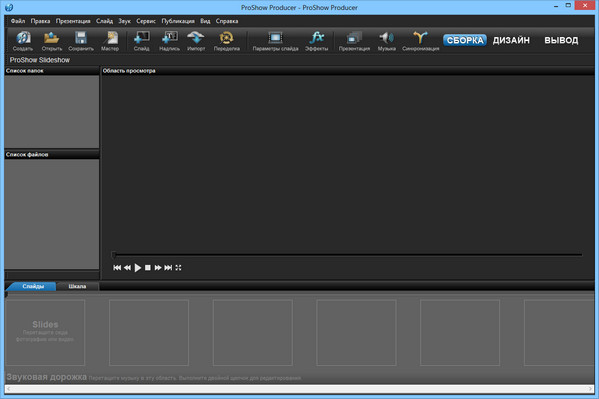599x399 pixels.
Task: Click the slide list horizontal scrollbar left arrow
Action: coord(8,389)
